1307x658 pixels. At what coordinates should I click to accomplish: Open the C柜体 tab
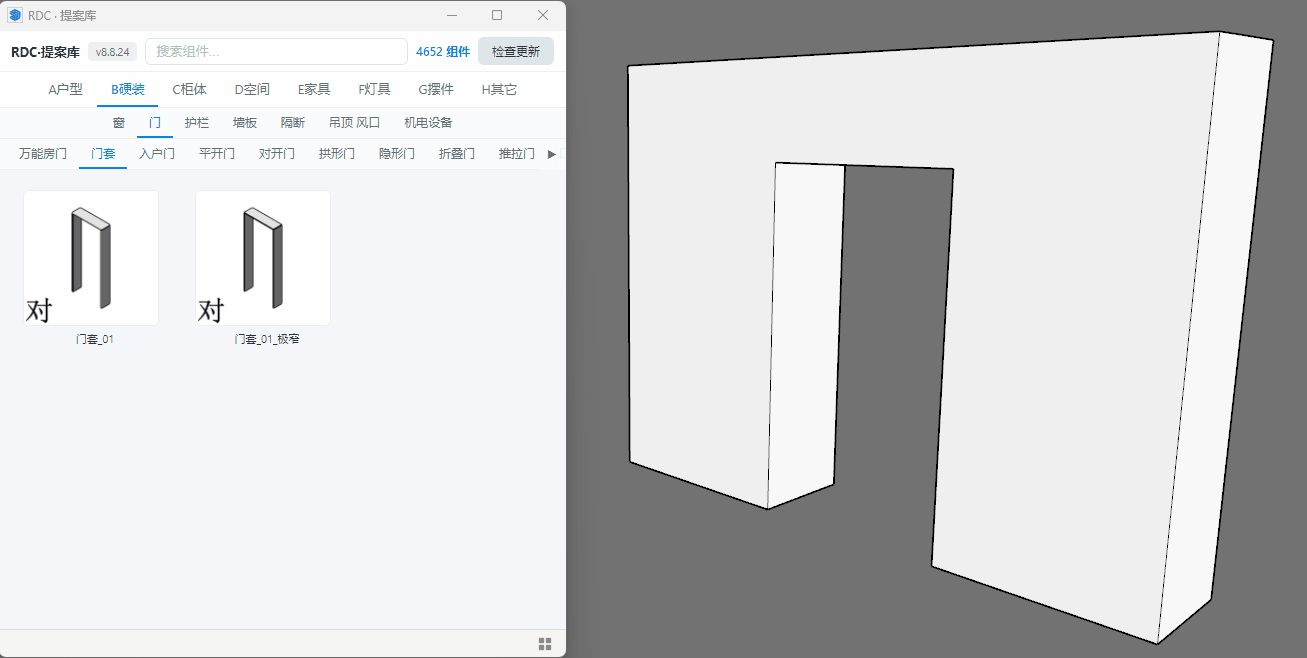190,89
